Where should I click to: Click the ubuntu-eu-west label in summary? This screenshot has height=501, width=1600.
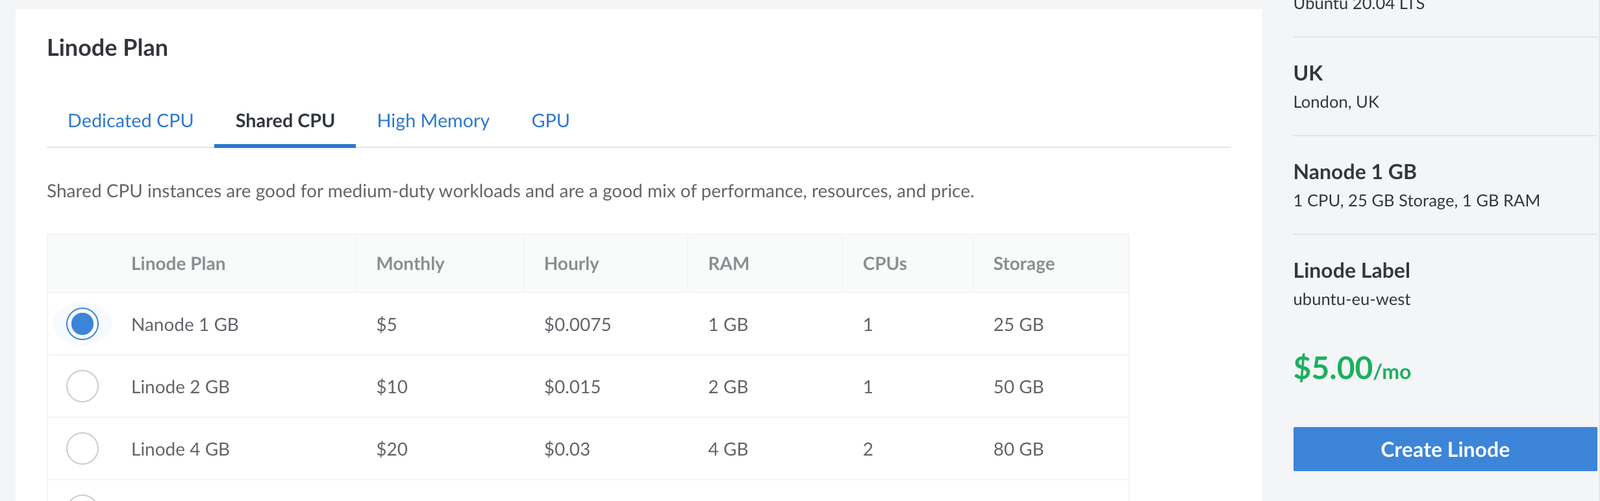pyautogui.click(x=1352, y=299)
